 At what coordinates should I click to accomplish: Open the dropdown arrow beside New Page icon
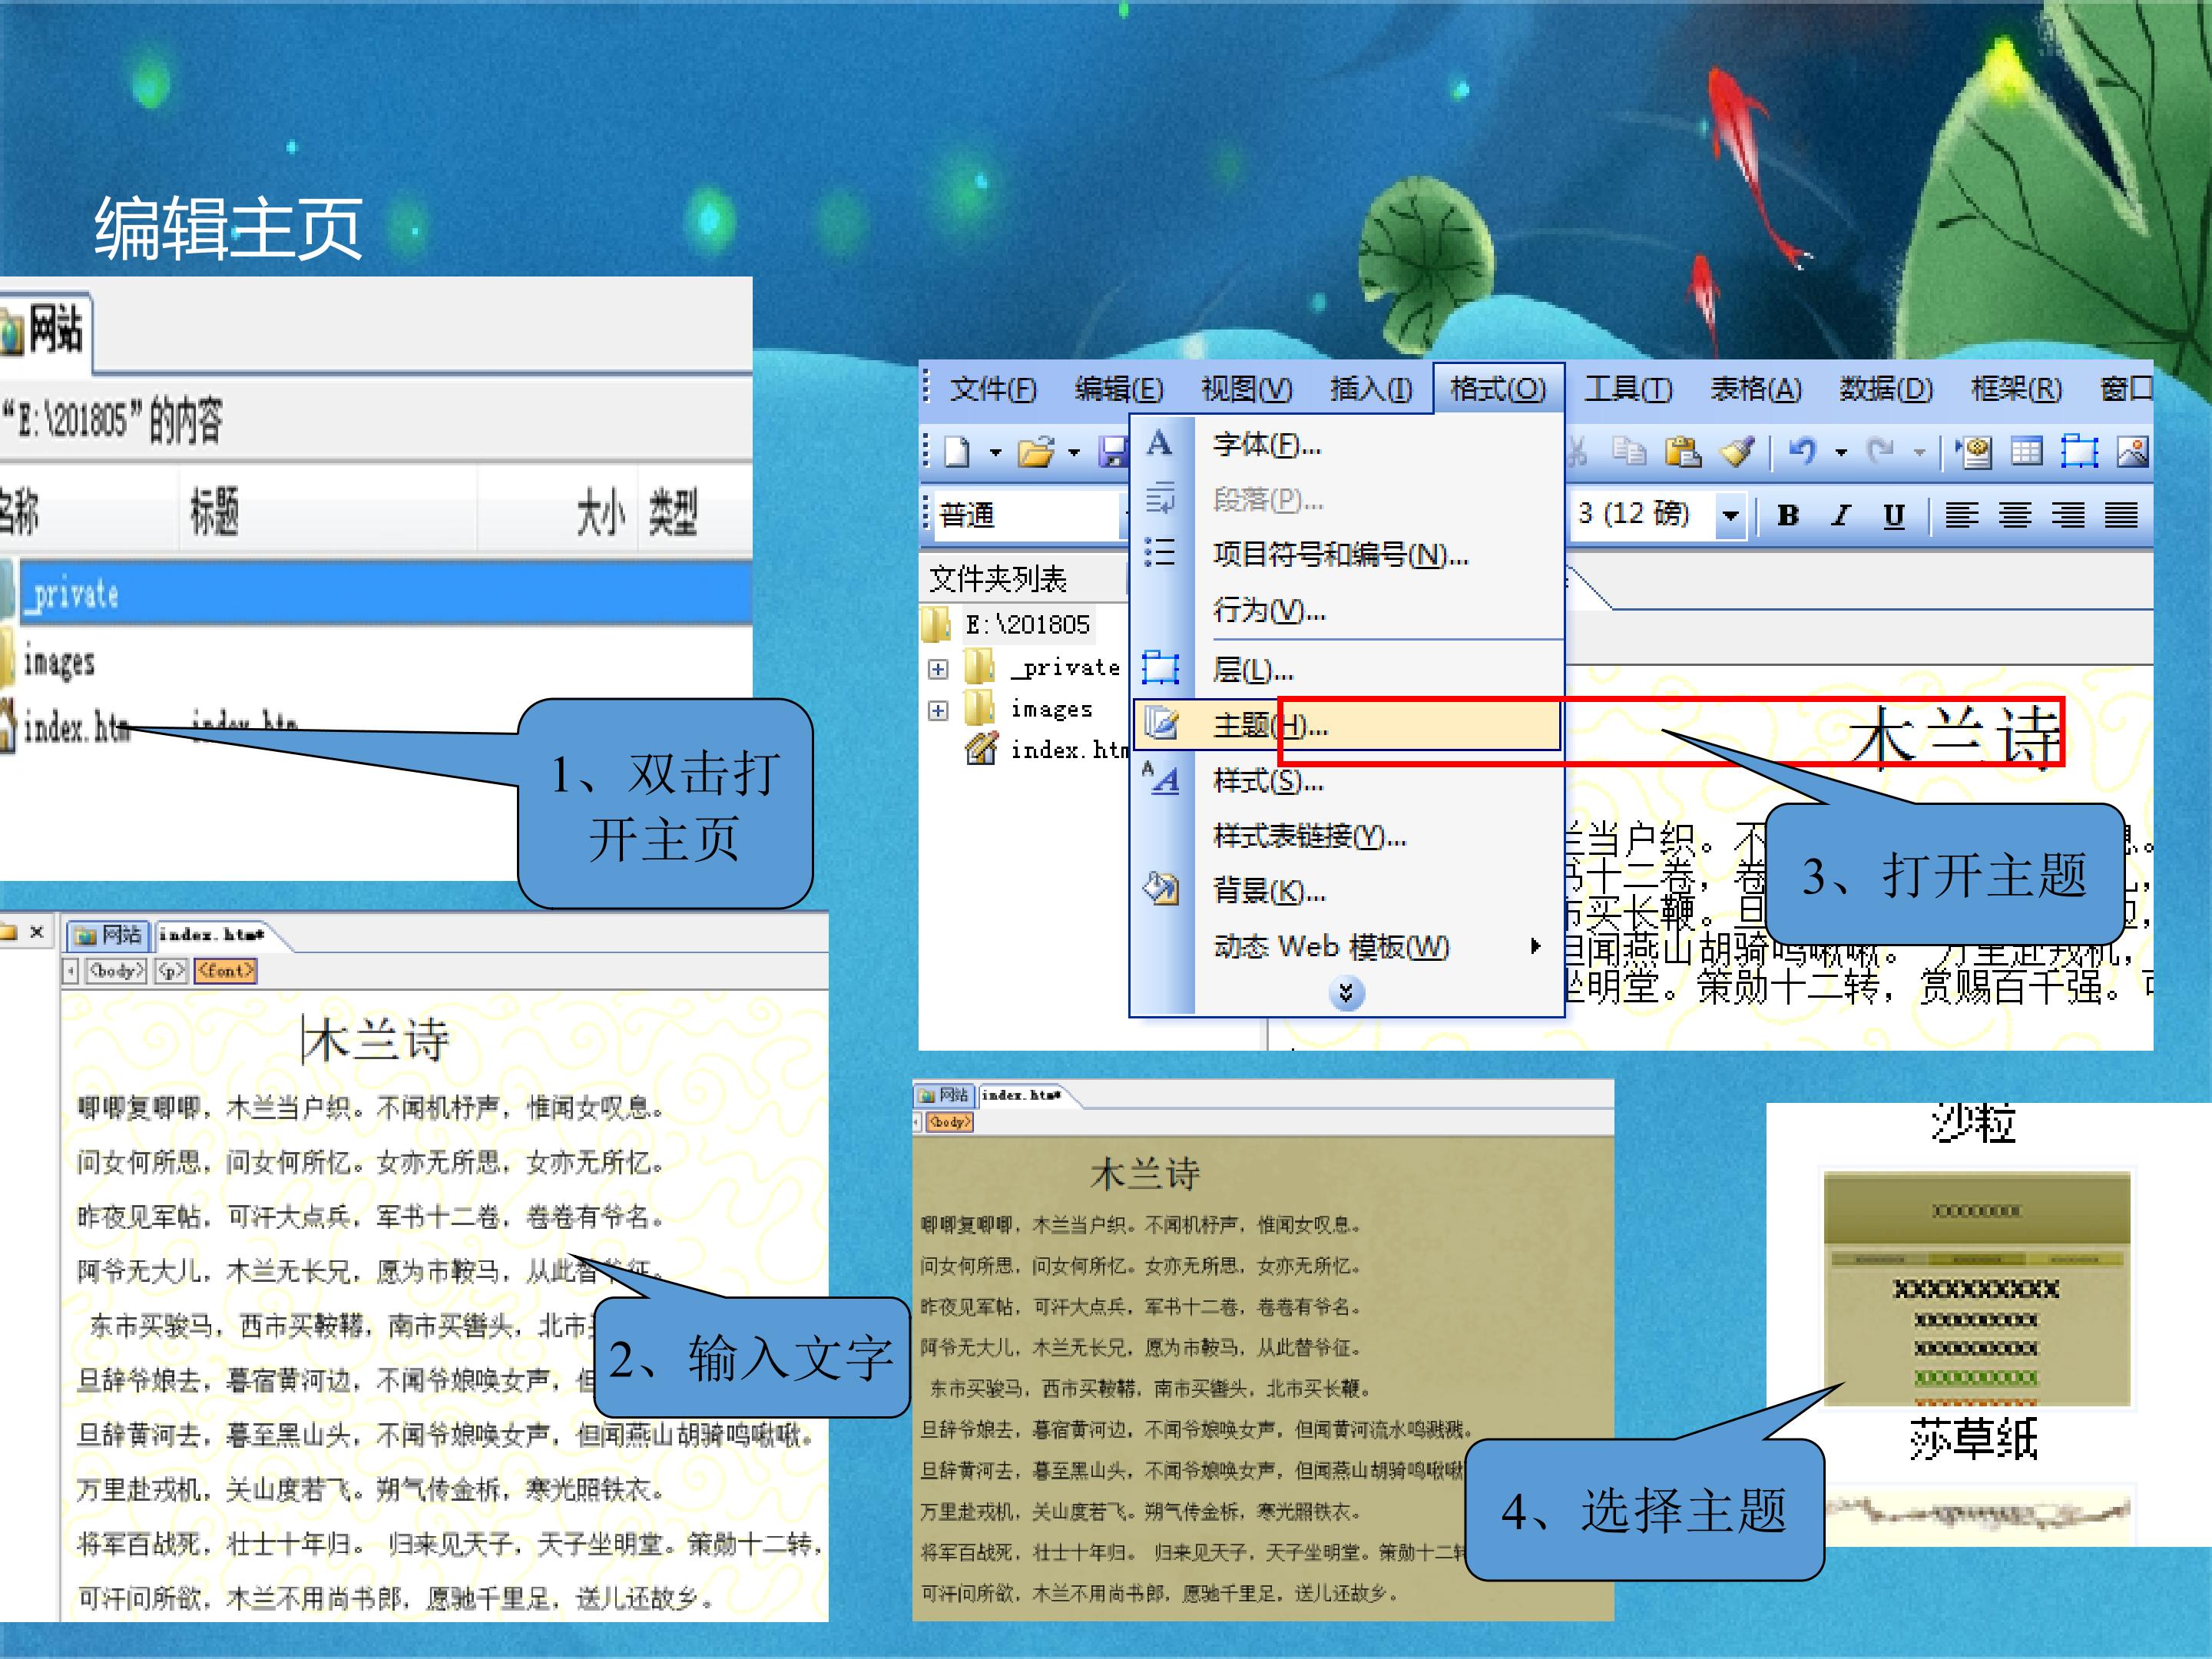click(x=995, y=453)
